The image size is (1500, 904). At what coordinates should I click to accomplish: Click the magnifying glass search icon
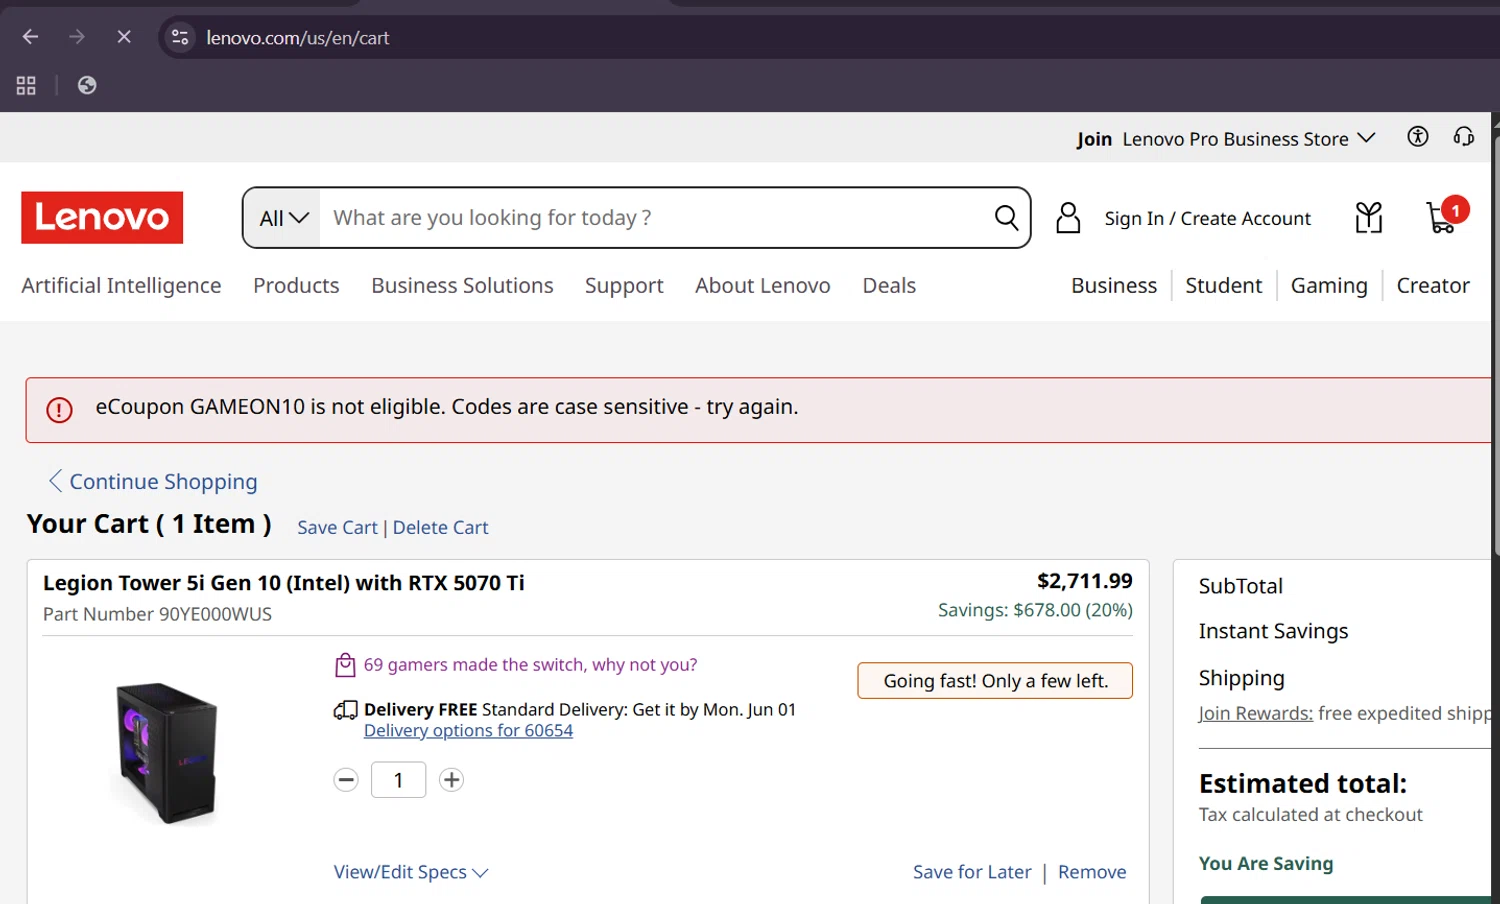click(x=1006, y=217)
